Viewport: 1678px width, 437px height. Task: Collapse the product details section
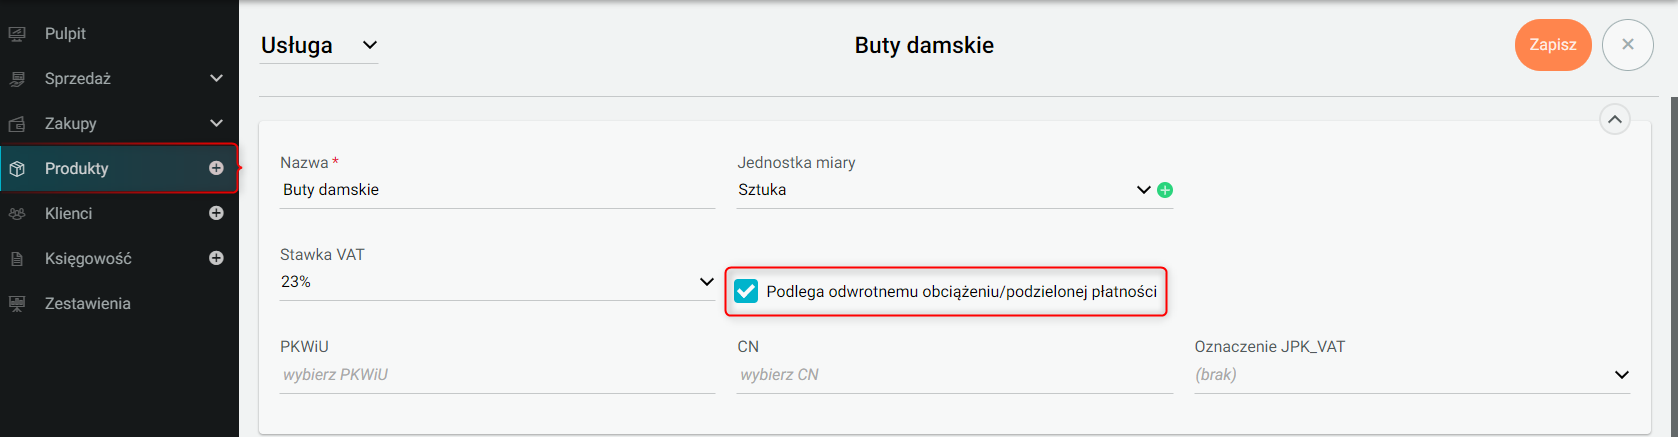coord(1615,120)
